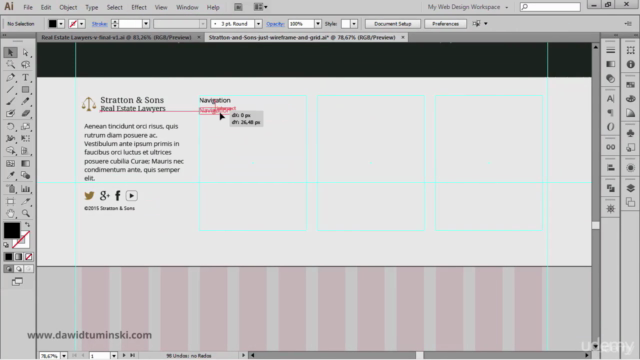Open the Align panel icon

pos(611,168)
